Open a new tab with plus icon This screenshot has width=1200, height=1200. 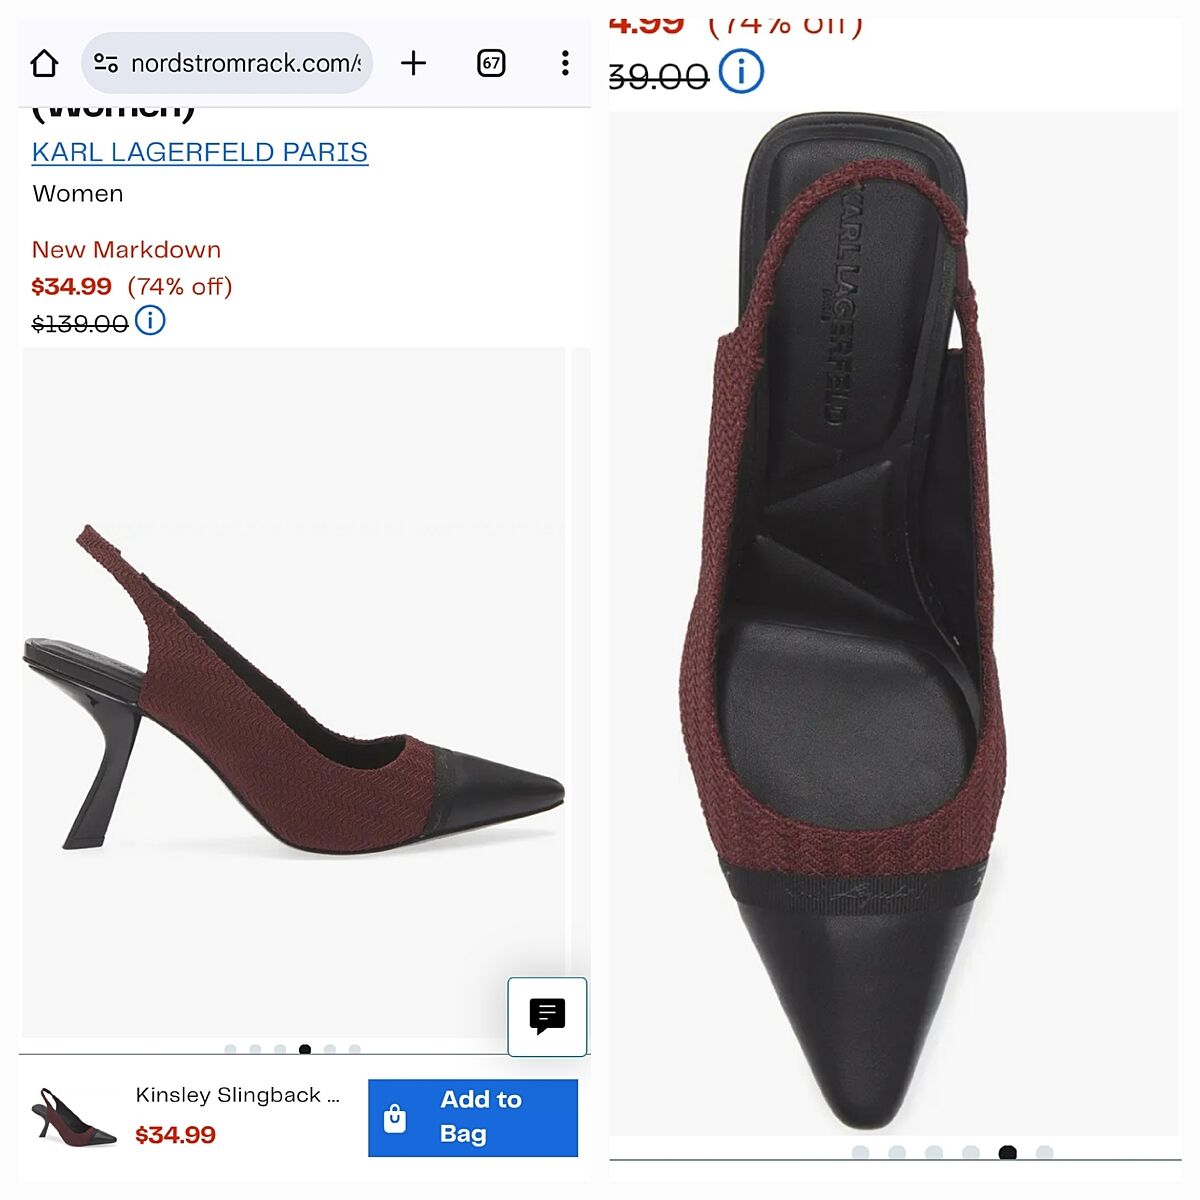point(413,63)
